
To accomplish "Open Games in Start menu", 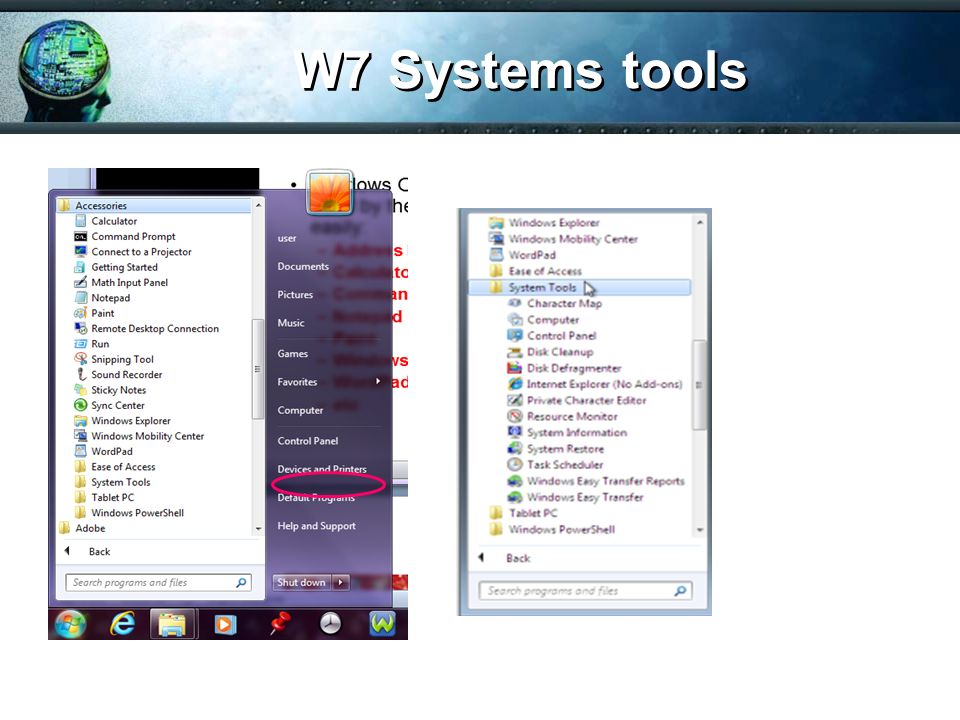I will click(x=293, y=353).
